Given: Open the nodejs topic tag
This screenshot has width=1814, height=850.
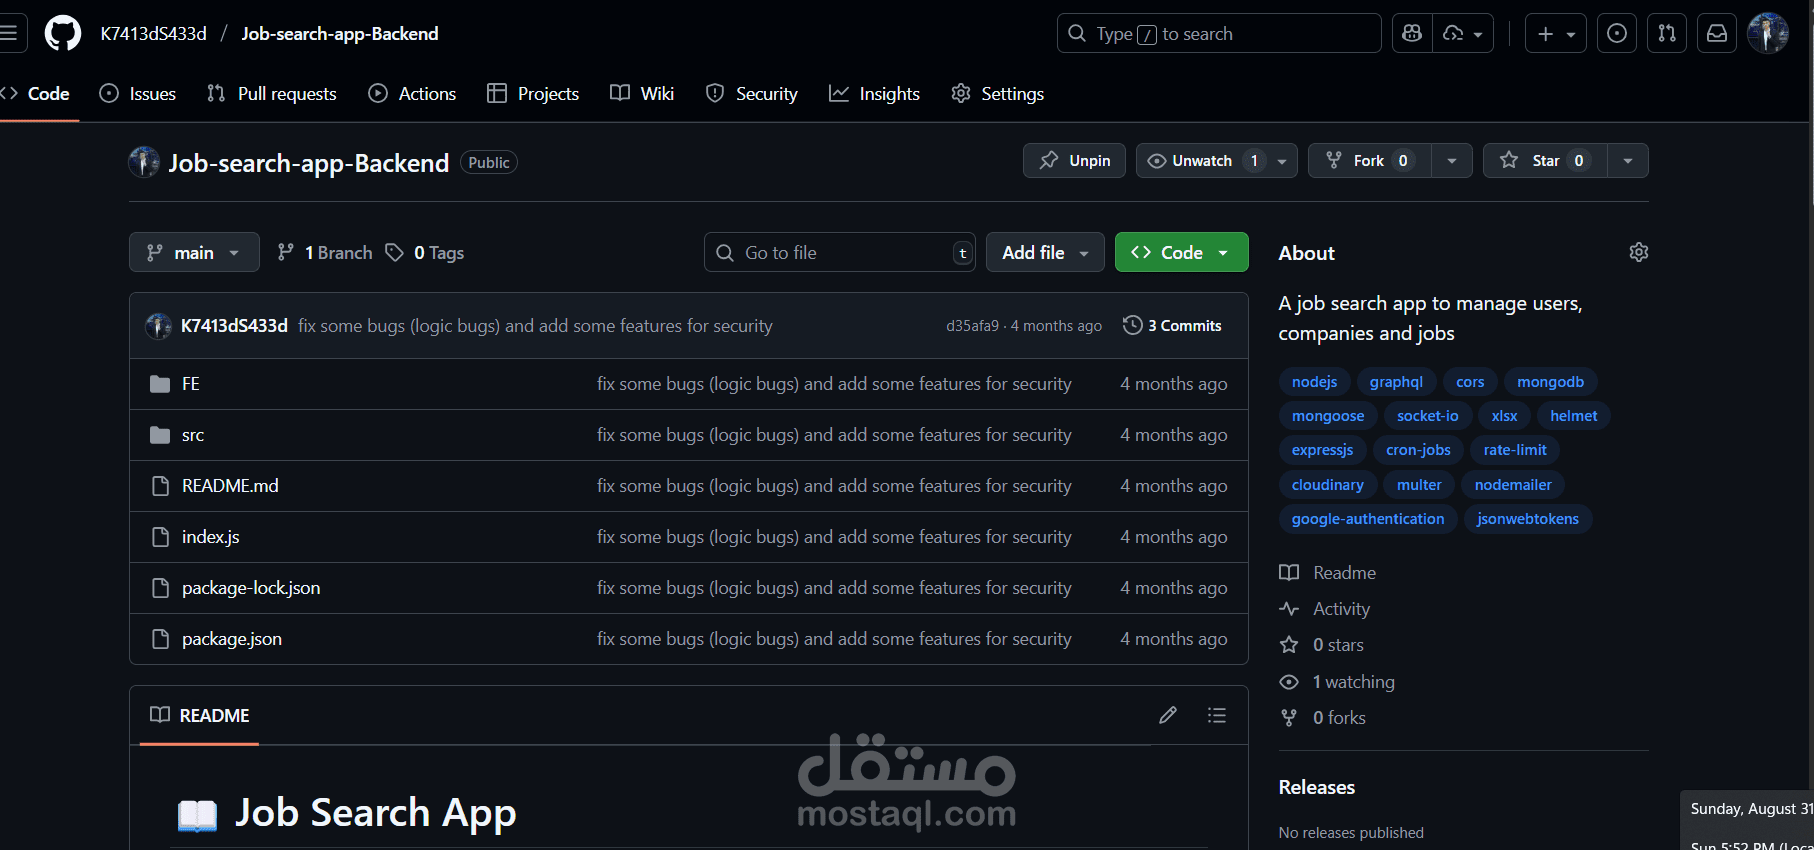Looking at the screenshot, I should (1314, 382).
